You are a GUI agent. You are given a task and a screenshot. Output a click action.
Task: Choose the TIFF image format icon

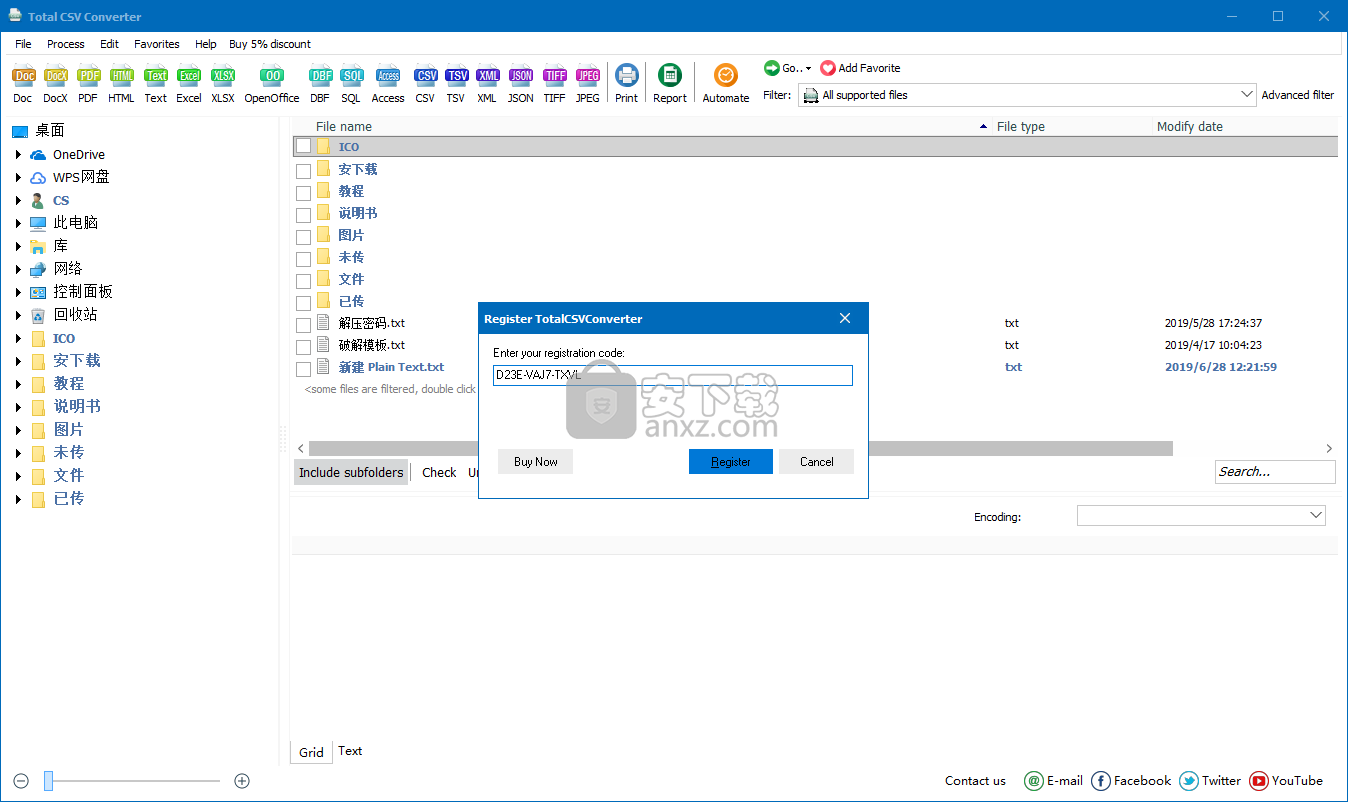point(554,76)
